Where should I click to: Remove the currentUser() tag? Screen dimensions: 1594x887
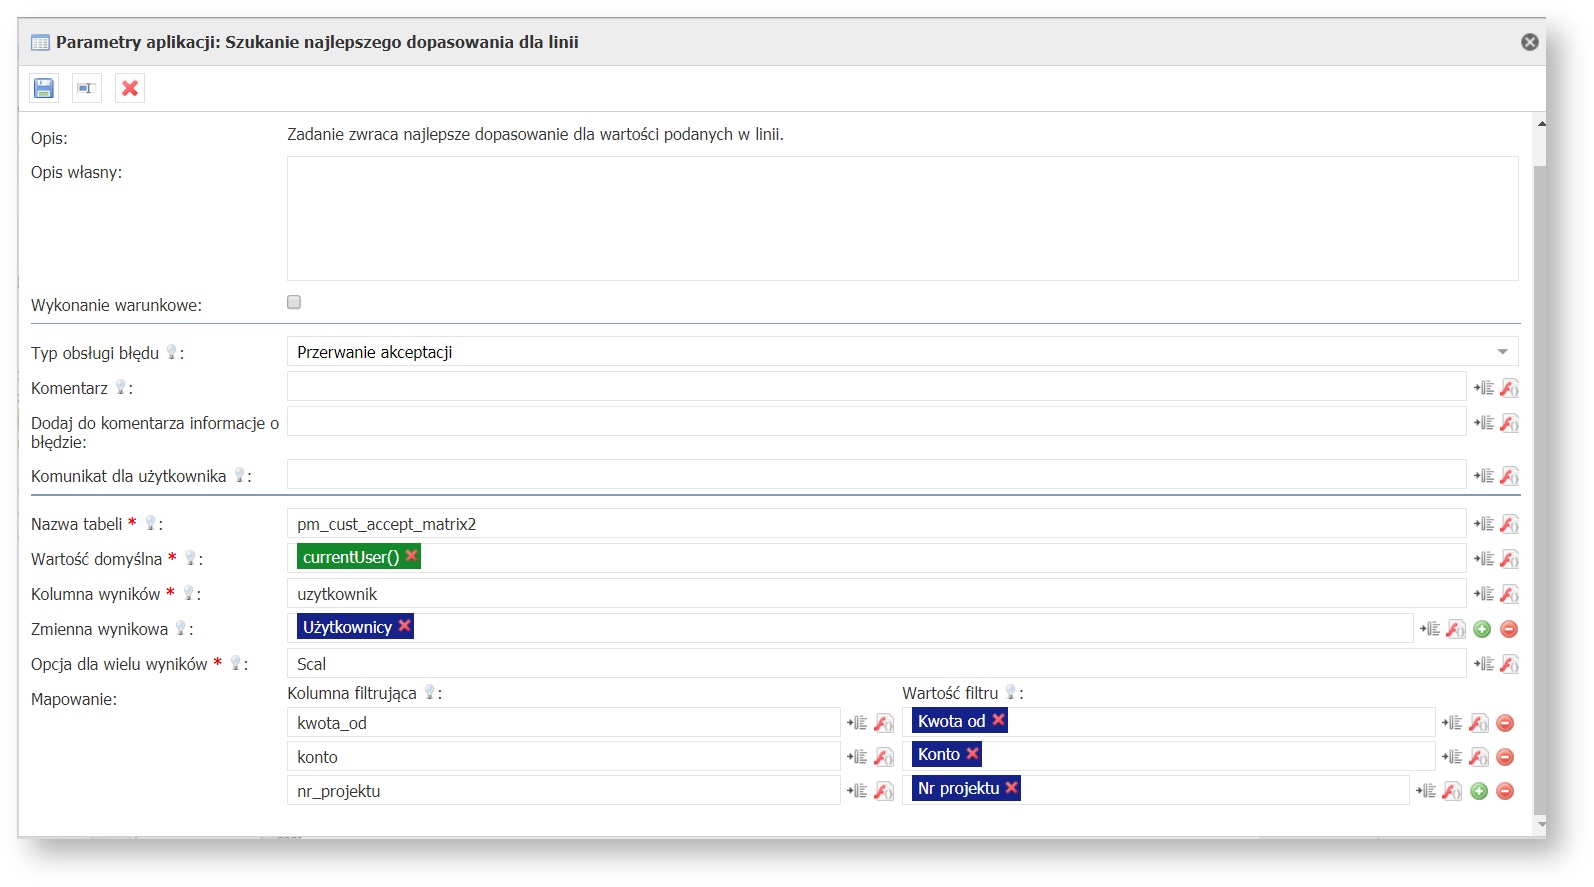[411, 556]
